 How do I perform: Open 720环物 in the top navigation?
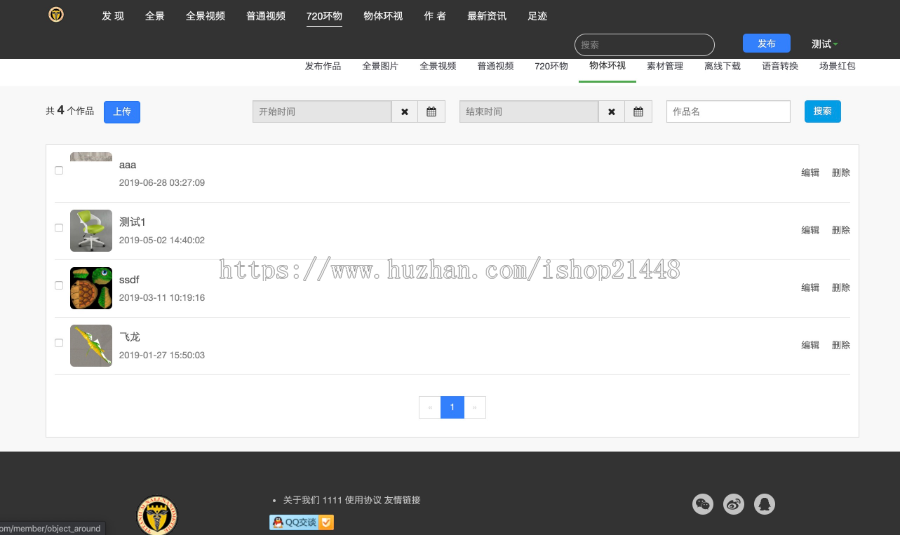click(x=324, y=16)
